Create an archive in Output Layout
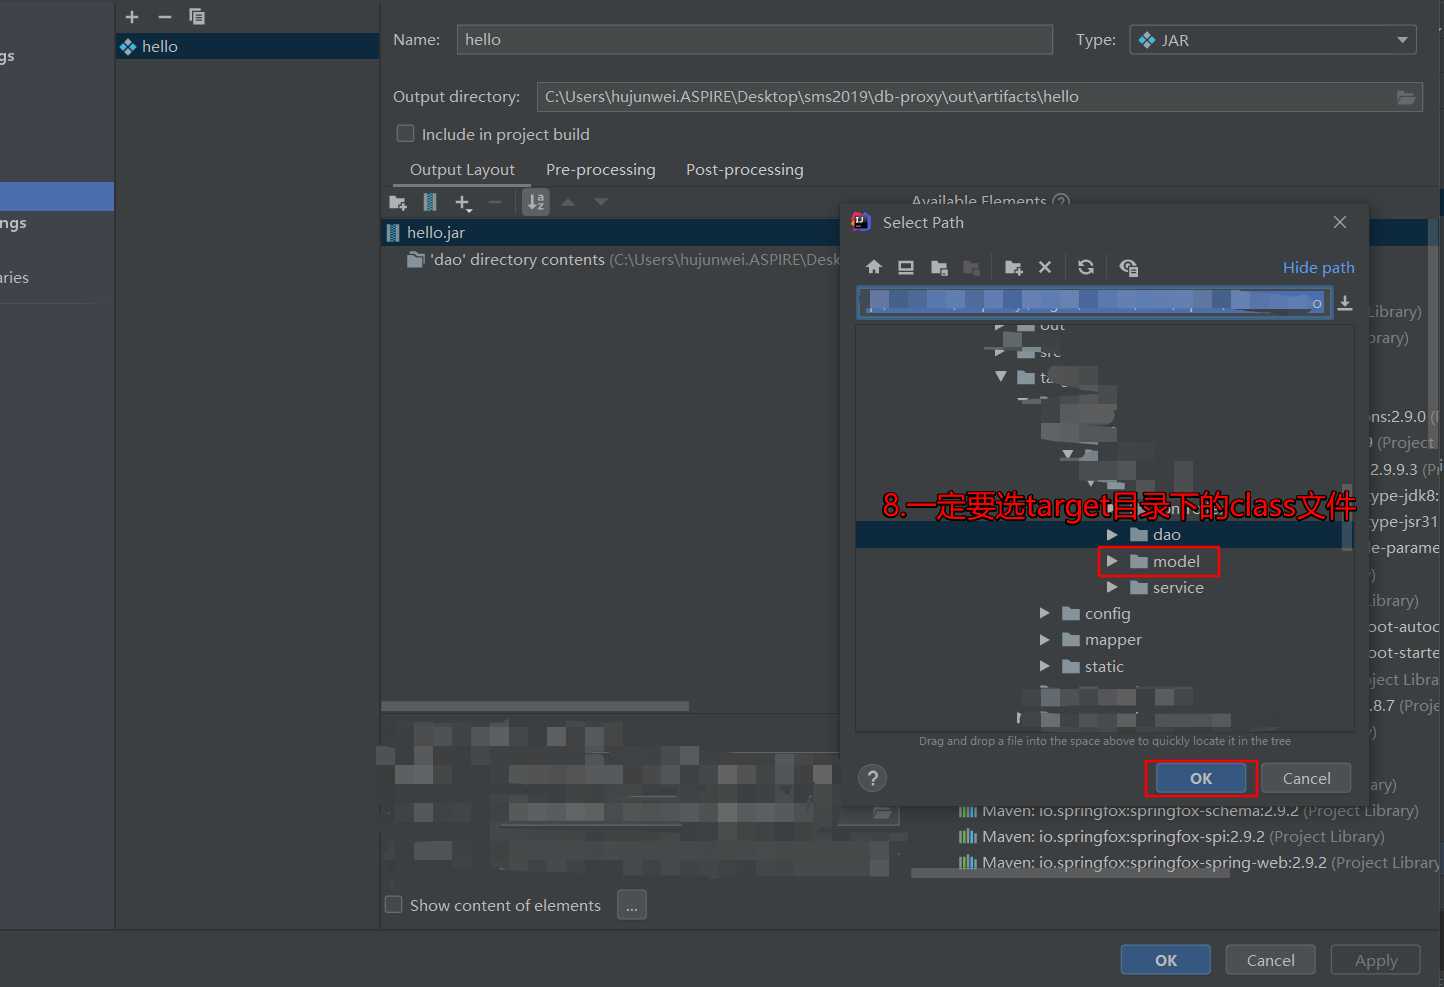Screen dimensions: 1444x987 [x=430, y=202]
